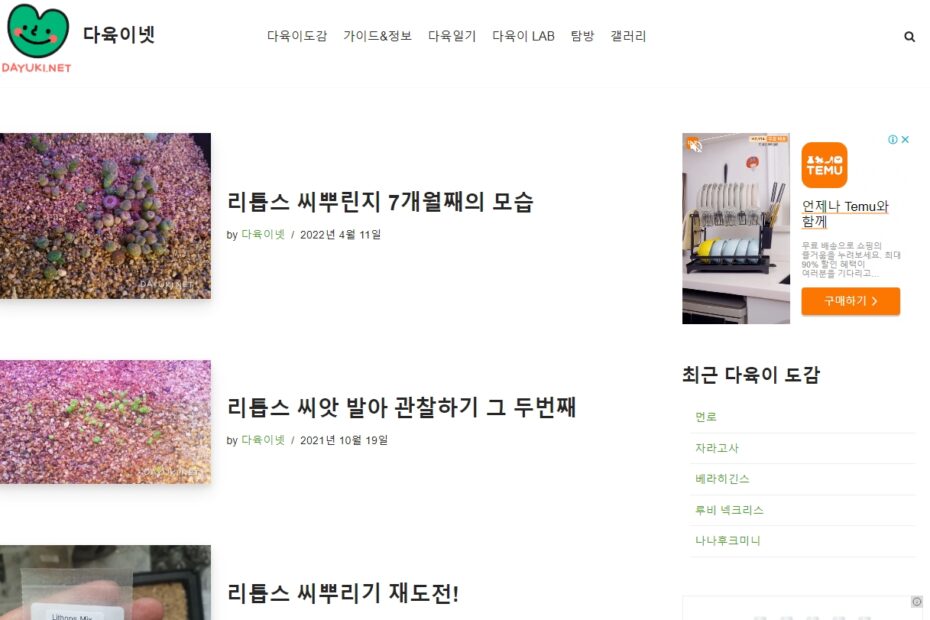This screenshot has height=620, width=930.
Task: Unmute the Temu video ad
Action: pyautogui.click(x=693, y=144)
